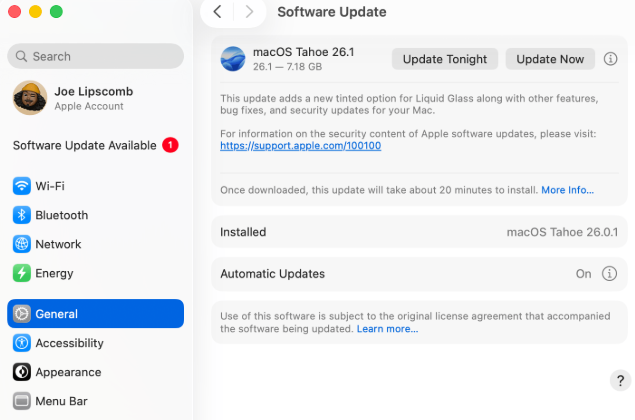The height and width of the screenshot is (420, 635).
Task: Open Energy settings label
Action: coord(54,273)
